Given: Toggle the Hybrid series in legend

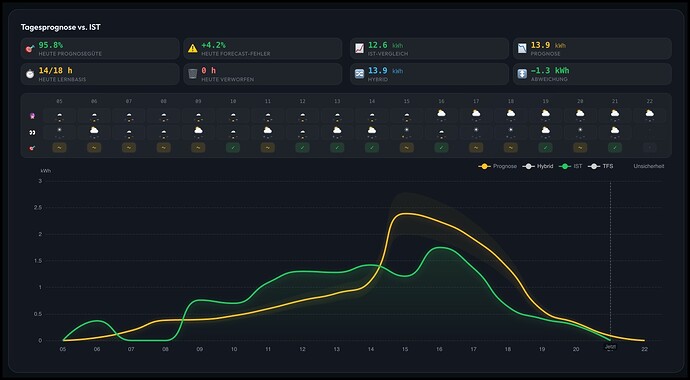Looking at the screenshot, I should click(538, 166).
